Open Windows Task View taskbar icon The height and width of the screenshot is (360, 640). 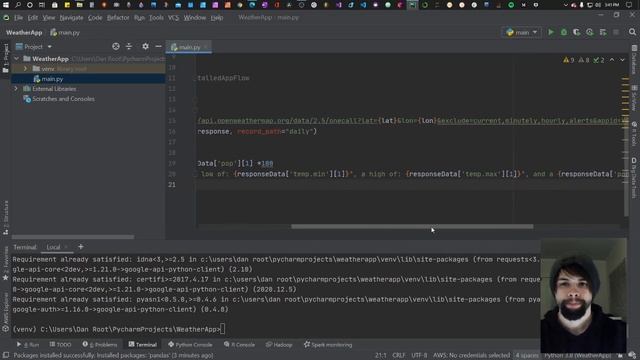coord(42,5)
